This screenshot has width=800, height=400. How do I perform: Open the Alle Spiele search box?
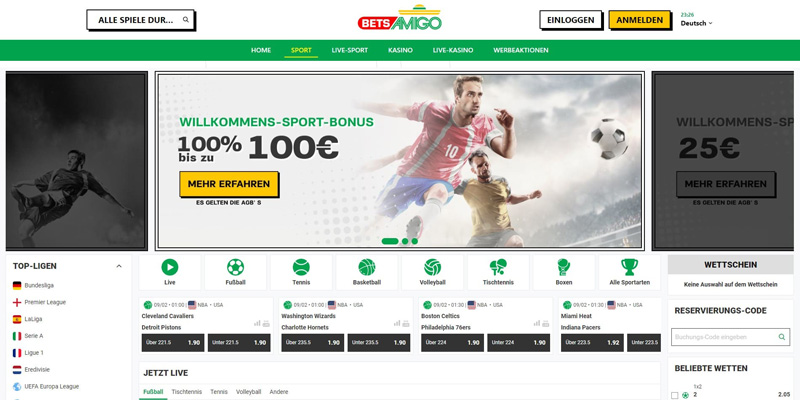coord(141,20)
